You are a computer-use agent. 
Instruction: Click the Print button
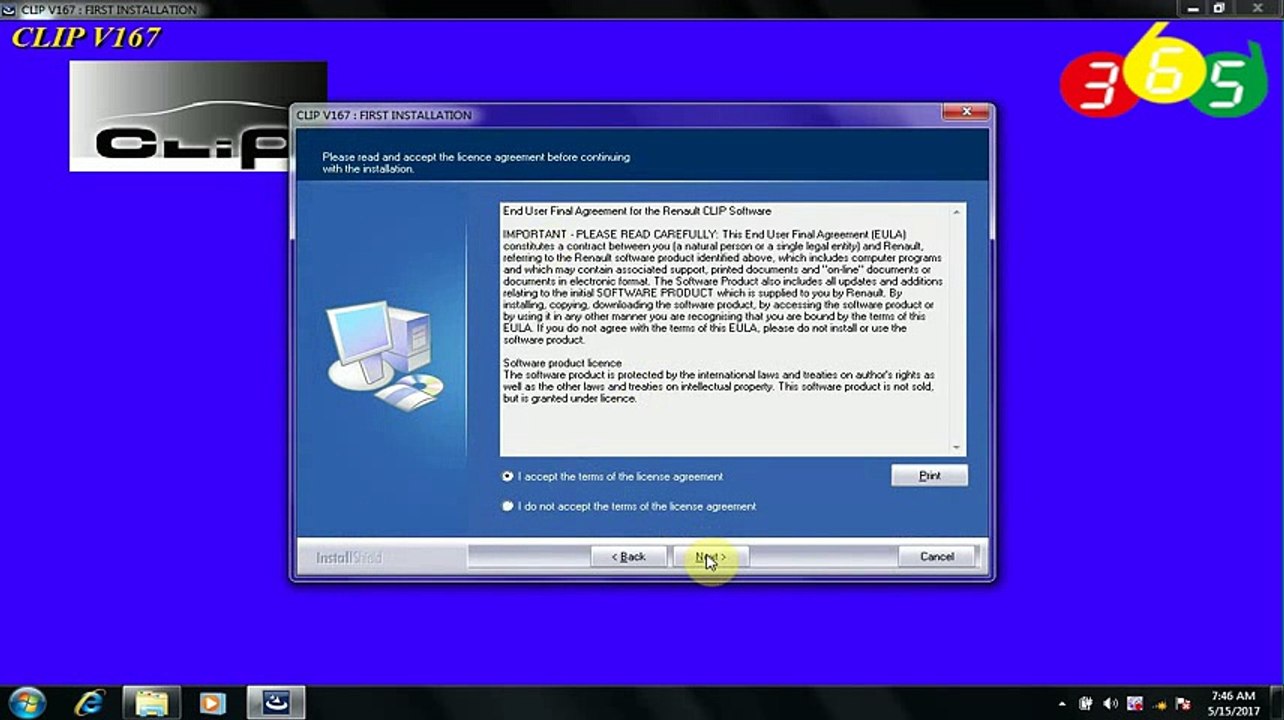929,476
